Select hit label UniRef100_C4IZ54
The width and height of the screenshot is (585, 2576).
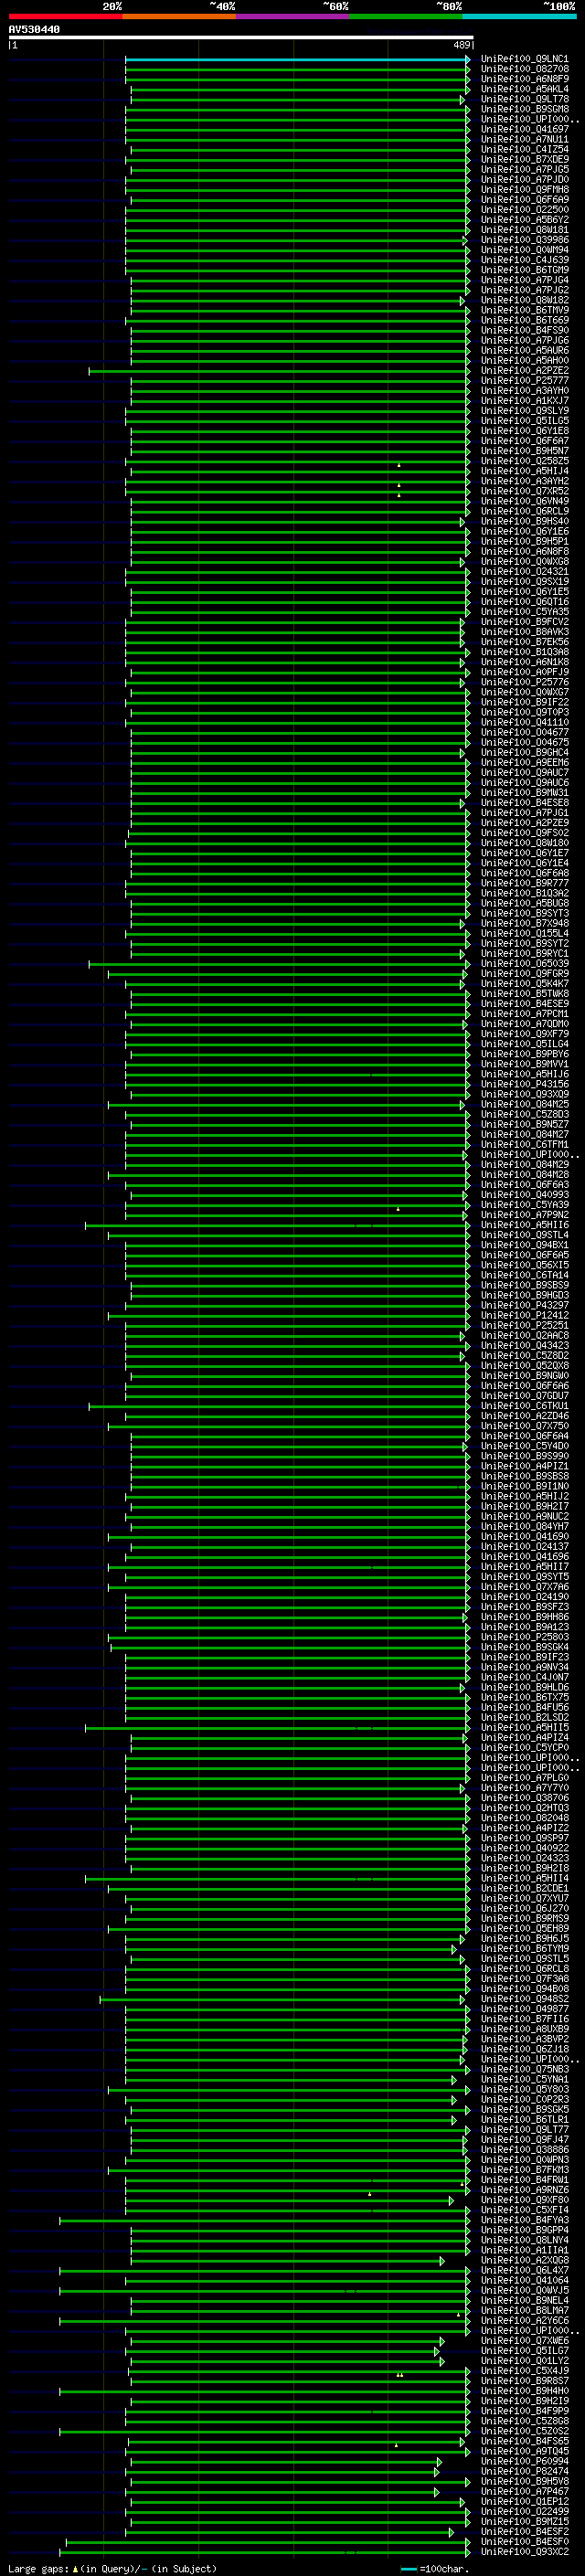[x=524, y=150]
